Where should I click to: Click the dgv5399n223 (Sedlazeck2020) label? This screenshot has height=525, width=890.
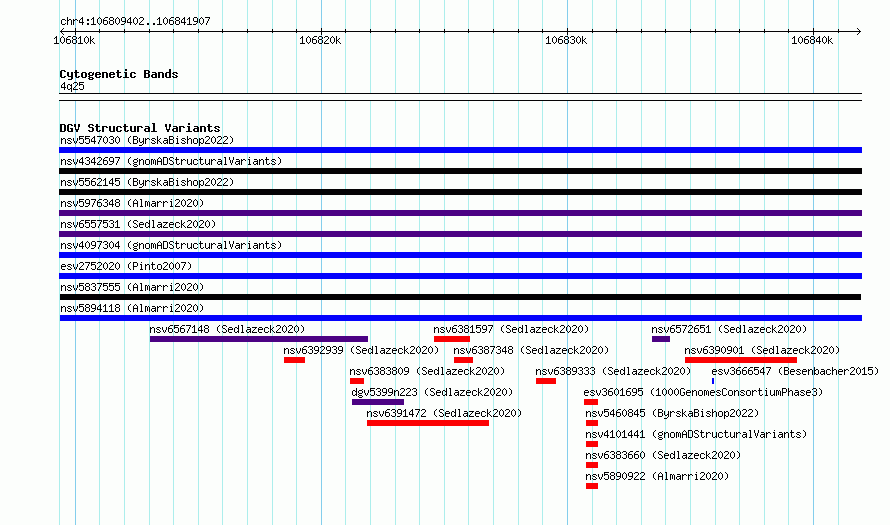[432, 392]
